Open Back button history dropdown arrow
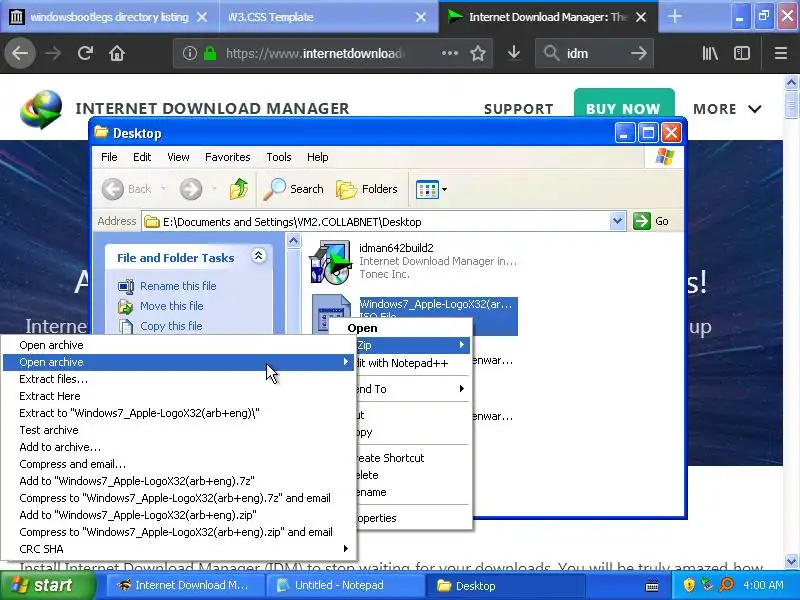Viewport: 800px width, 600px height. 163,189
